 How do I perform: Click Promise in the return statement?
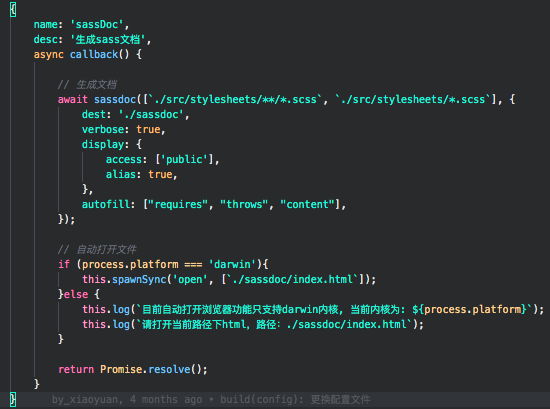(x=121, y=369)
